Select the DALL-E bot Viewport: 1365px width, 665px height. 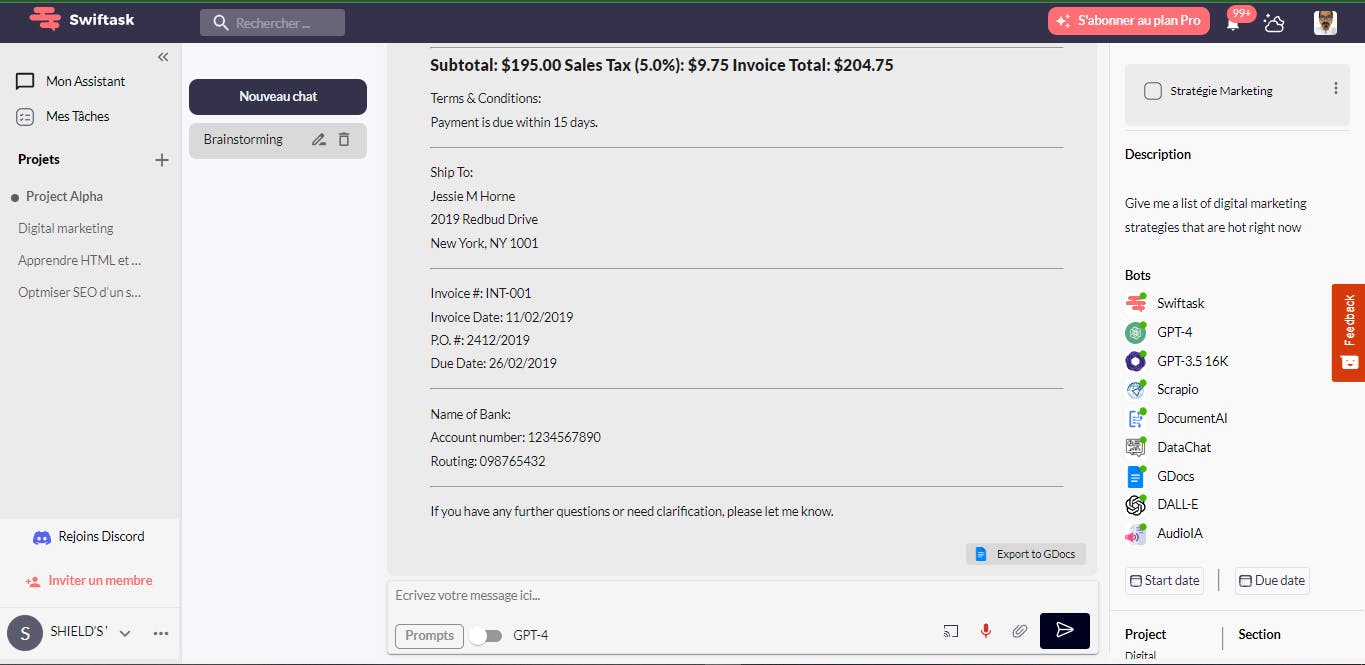1162,505
